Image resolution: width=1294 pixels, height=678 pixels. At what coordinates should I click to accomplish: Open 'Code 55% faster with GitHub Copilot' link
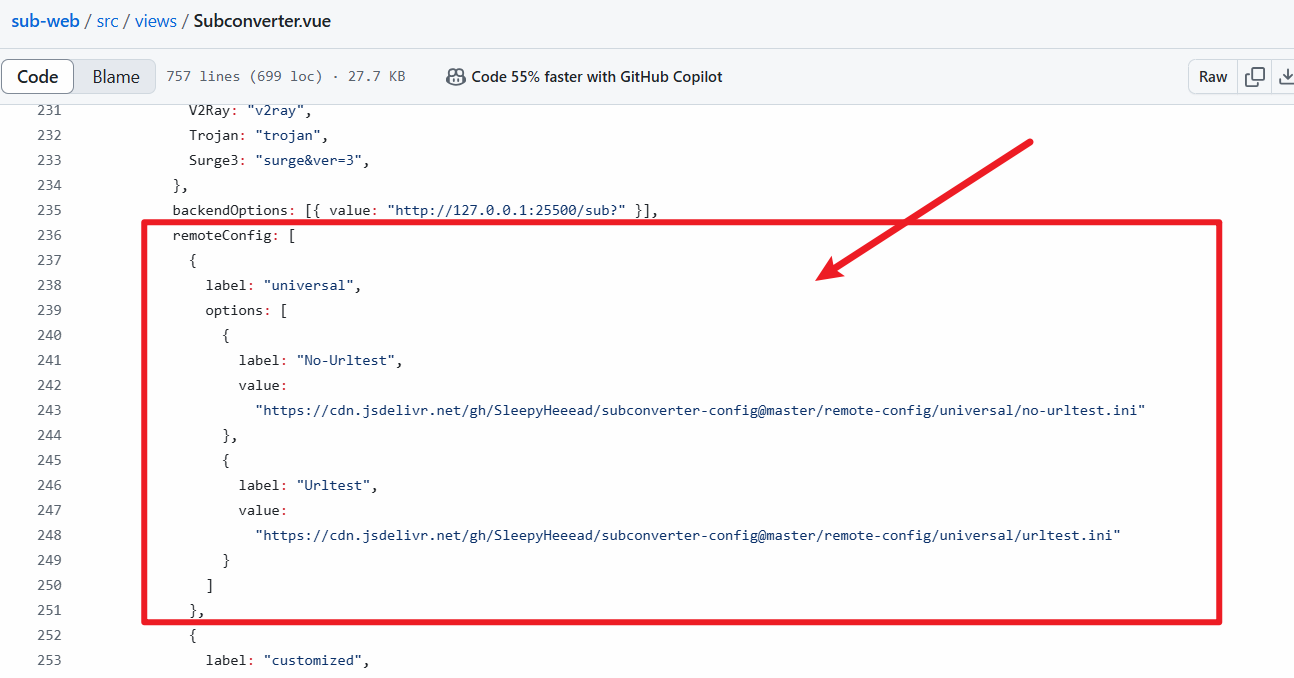596,77
